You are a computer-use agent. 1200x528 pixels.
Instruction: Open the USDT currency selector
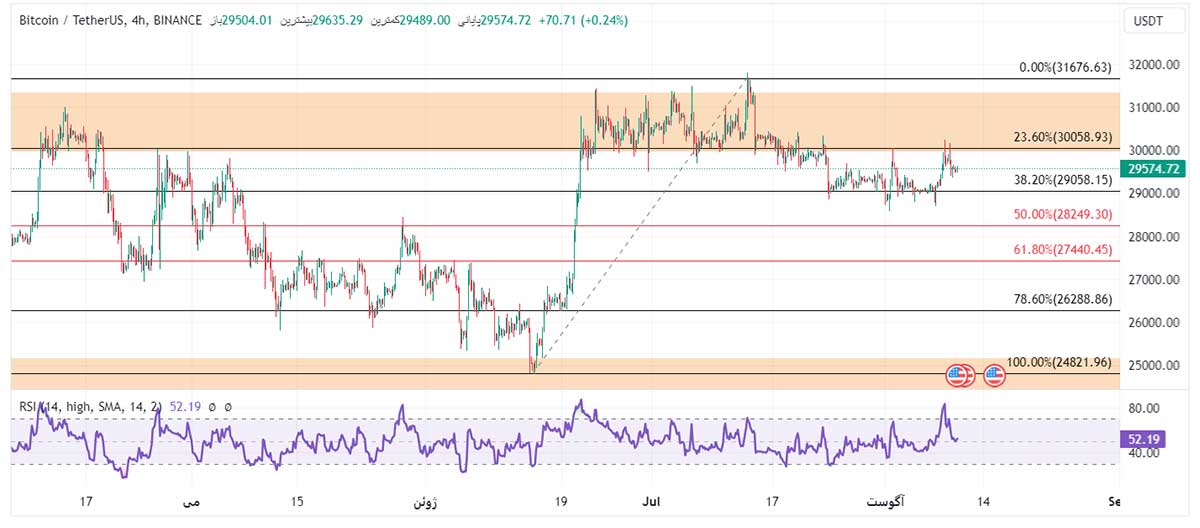click(1155, 21)
